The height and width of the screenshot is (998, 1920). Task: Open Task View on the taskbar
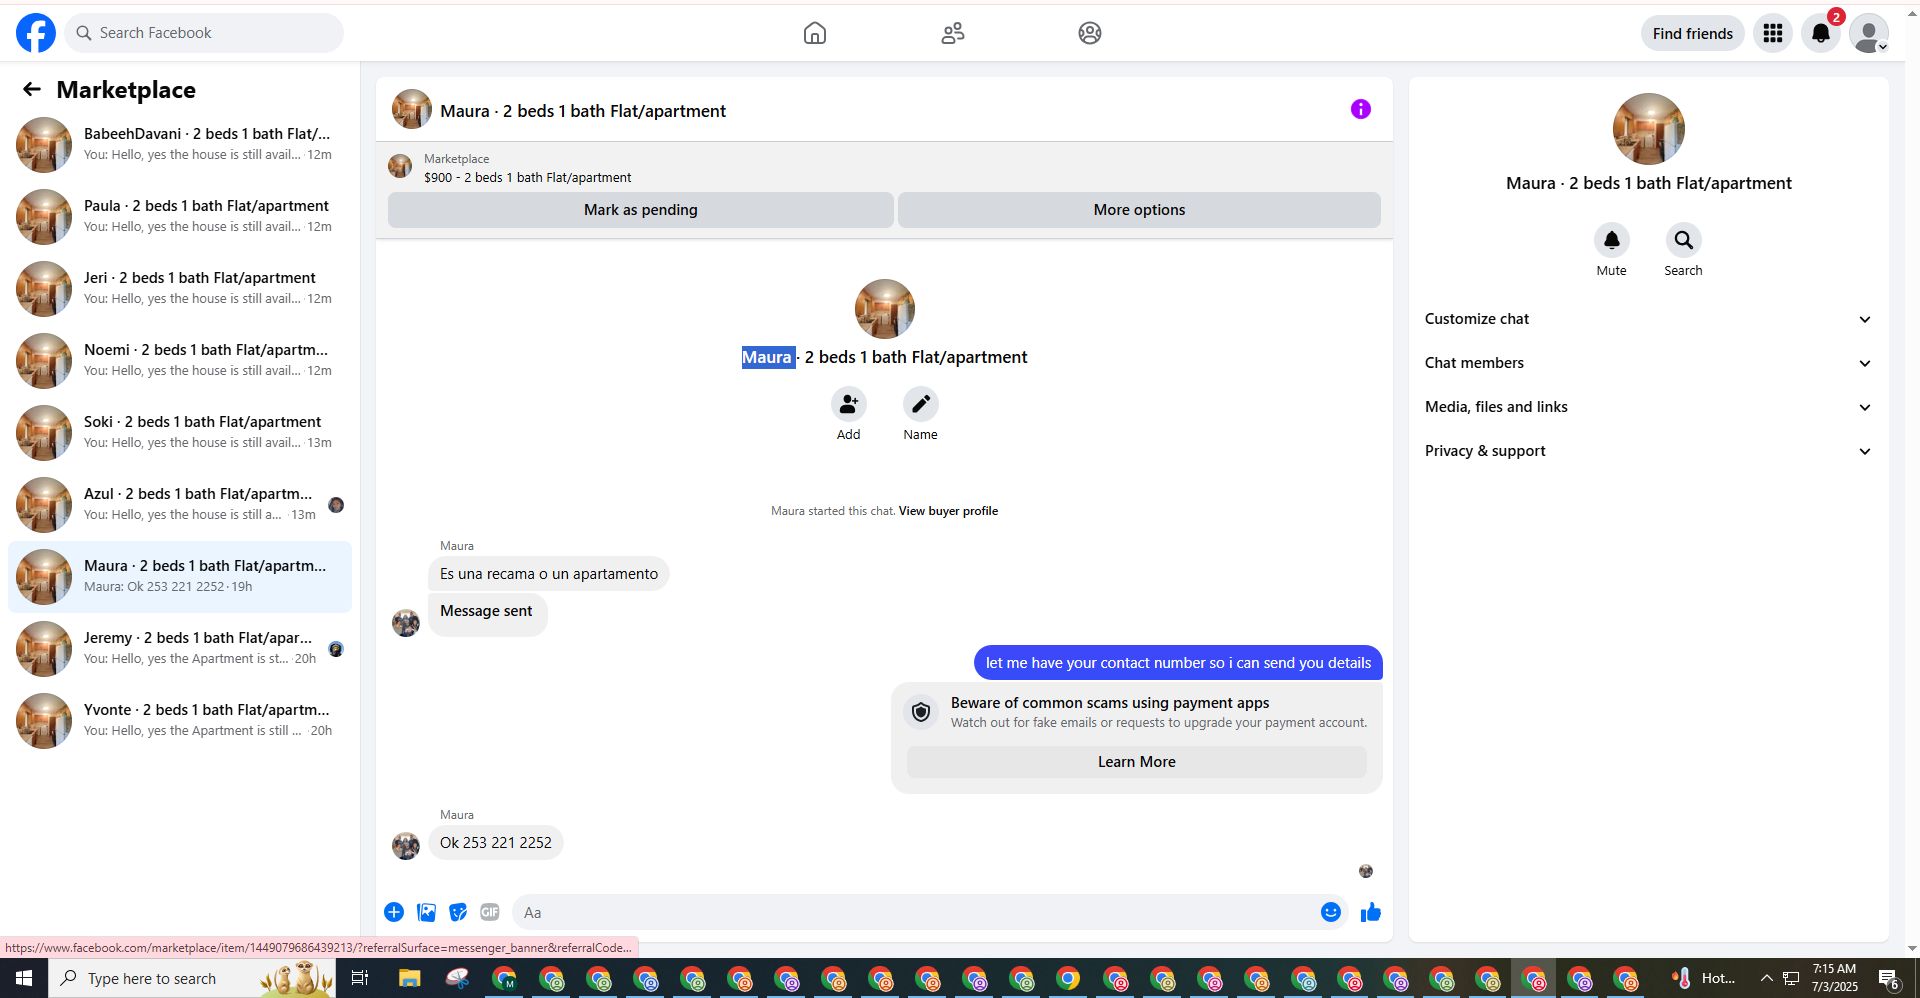point(360,978)
